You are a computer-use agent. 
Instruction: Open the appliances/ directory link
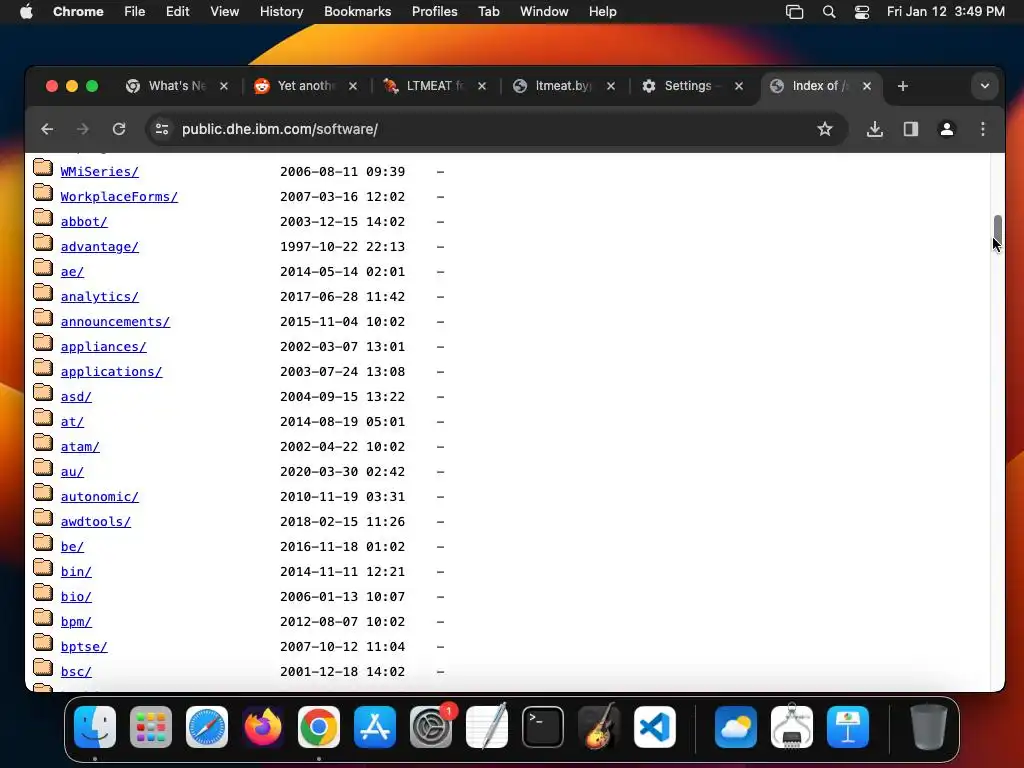[103, 347]
